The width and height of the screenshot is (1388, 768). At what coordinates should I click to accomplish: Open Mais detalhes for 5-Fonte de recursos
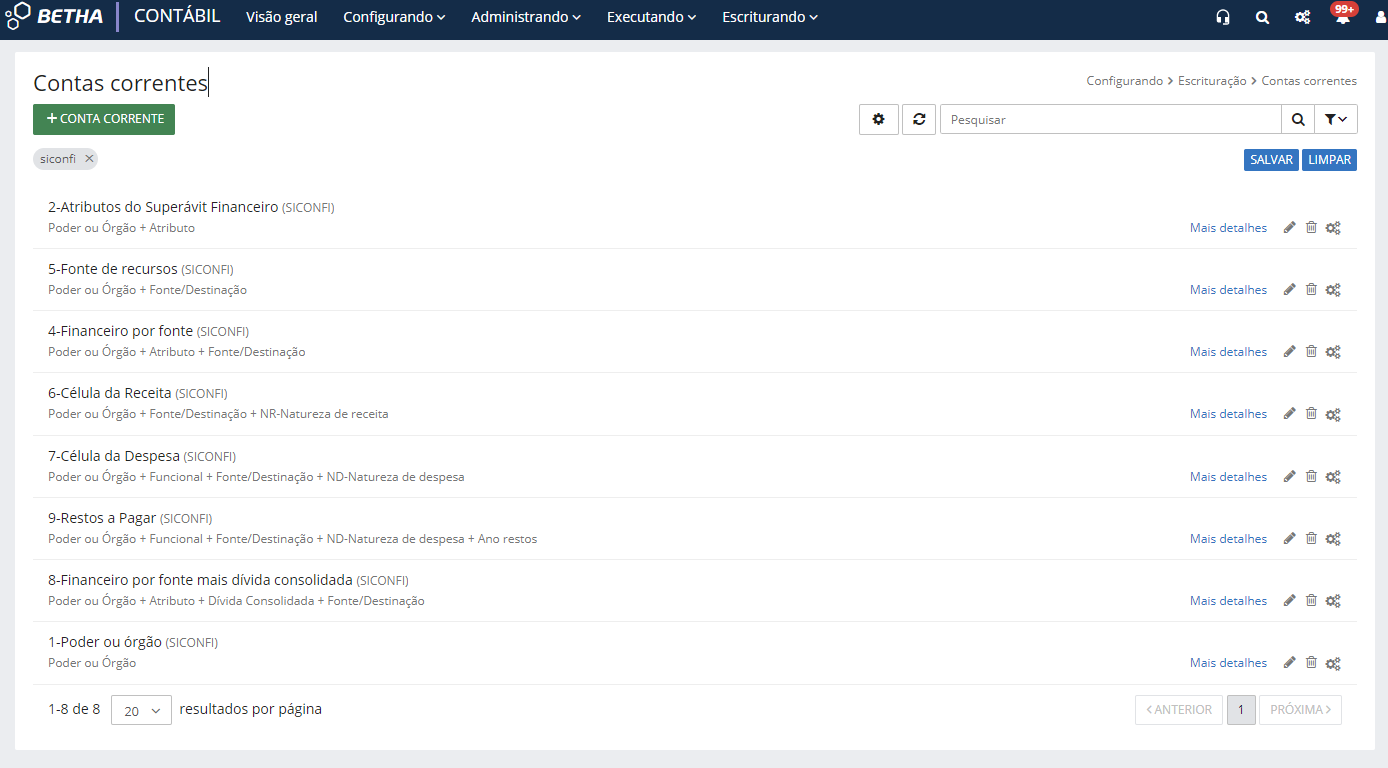point(1228,290)
